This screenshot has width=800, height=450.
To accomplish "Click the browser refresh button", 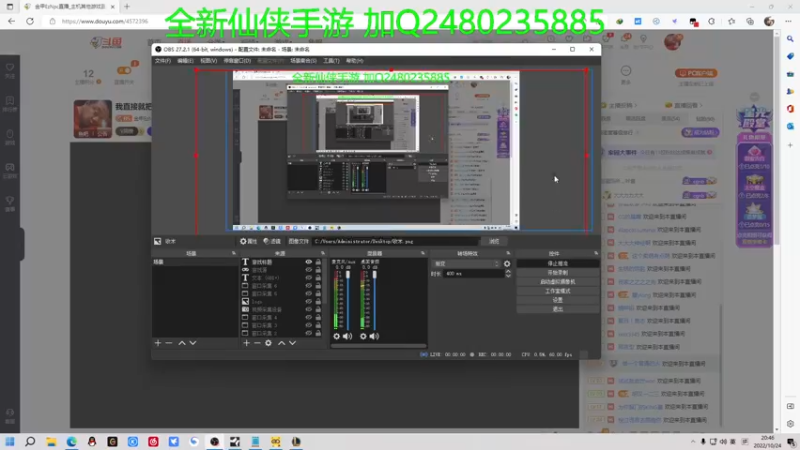I will click(30, 21).
